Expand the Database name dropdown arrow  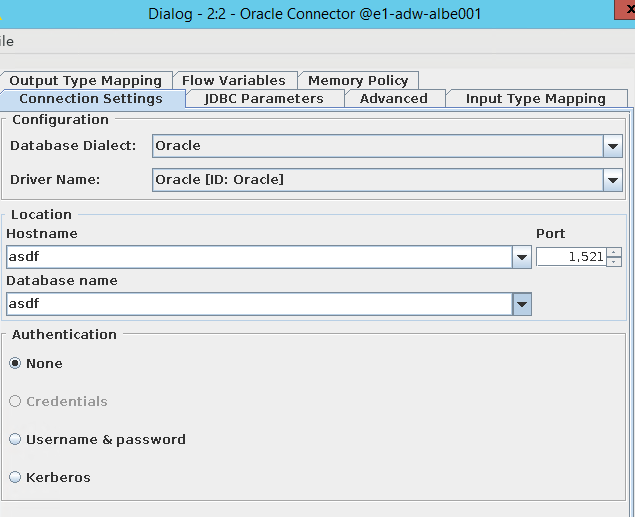(x=522, y=304)
